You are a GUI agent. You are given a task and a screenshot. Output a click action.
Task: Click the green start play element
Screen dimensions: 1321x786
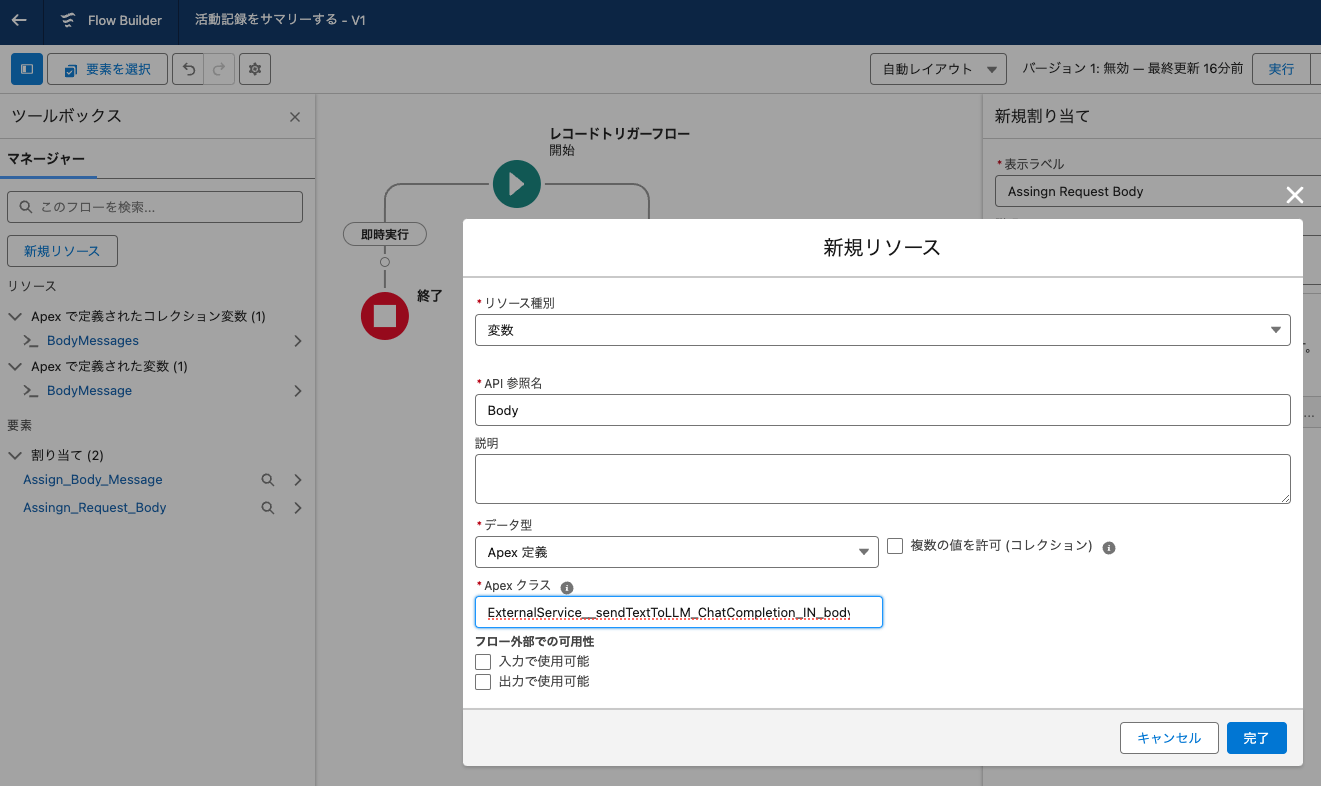click(517, 184)
